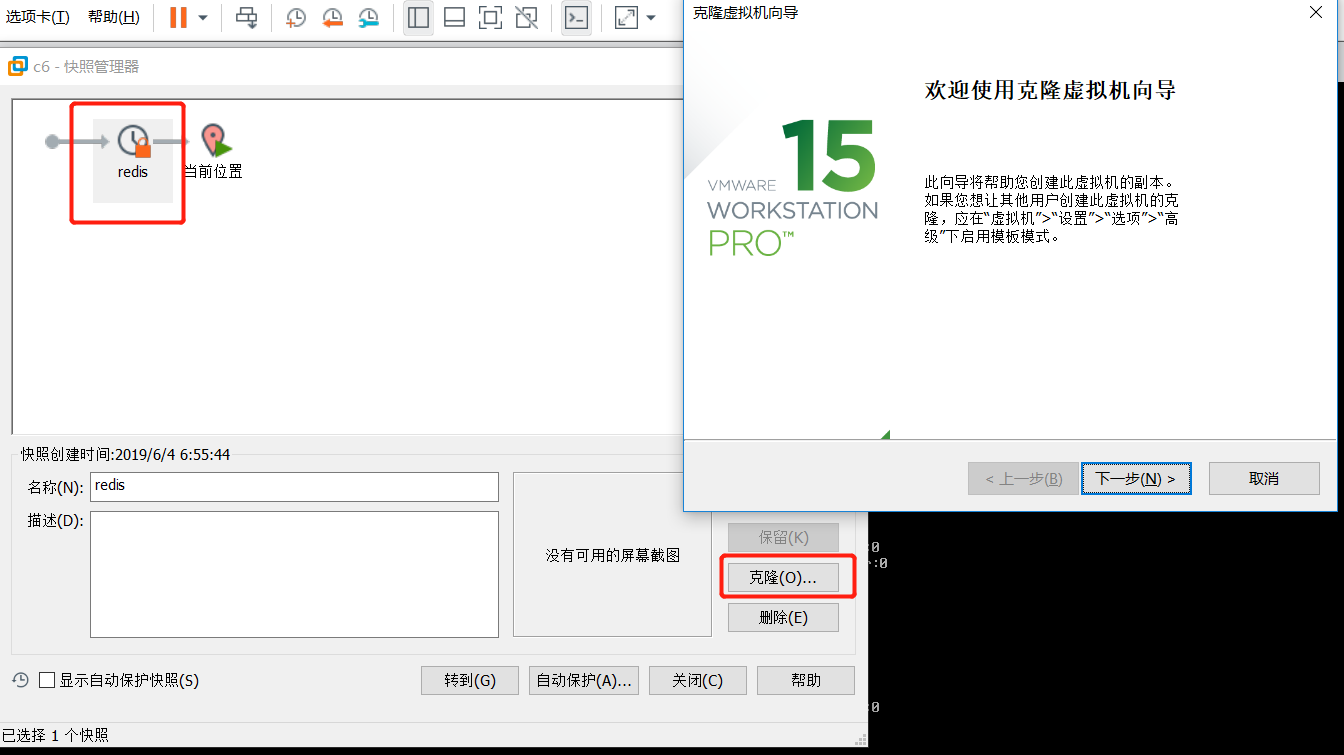Click the autoprotect clock icon beside checkbox
The width and height of the screenshot is (1344, 755).
point(20,680)
